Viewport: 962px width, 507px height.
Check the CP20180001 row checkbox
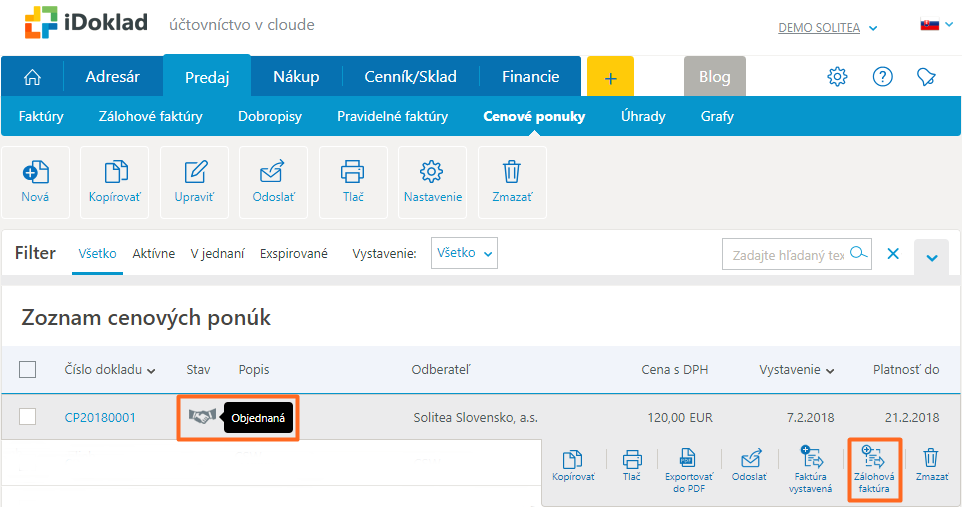28,417
